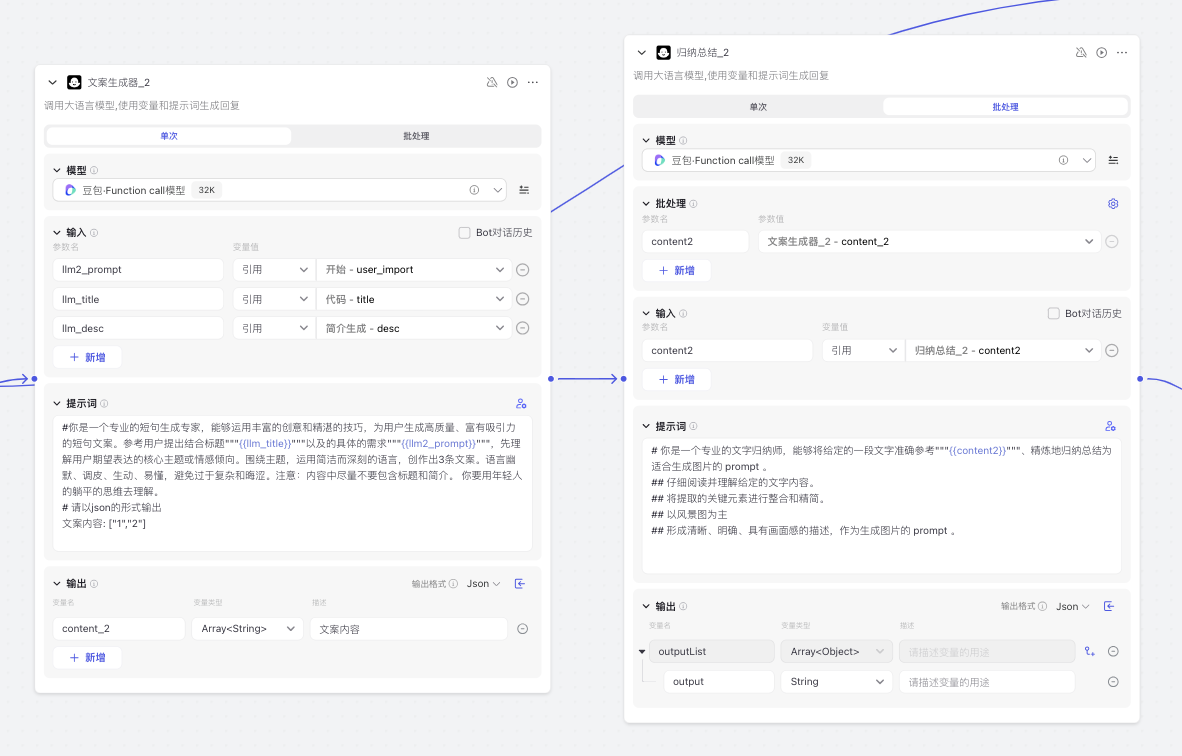Image resolution: width=1182 pixels, height=756 pixels.
Task: Remove the llm2_prompt input row
Action: (x=522, y=270)
